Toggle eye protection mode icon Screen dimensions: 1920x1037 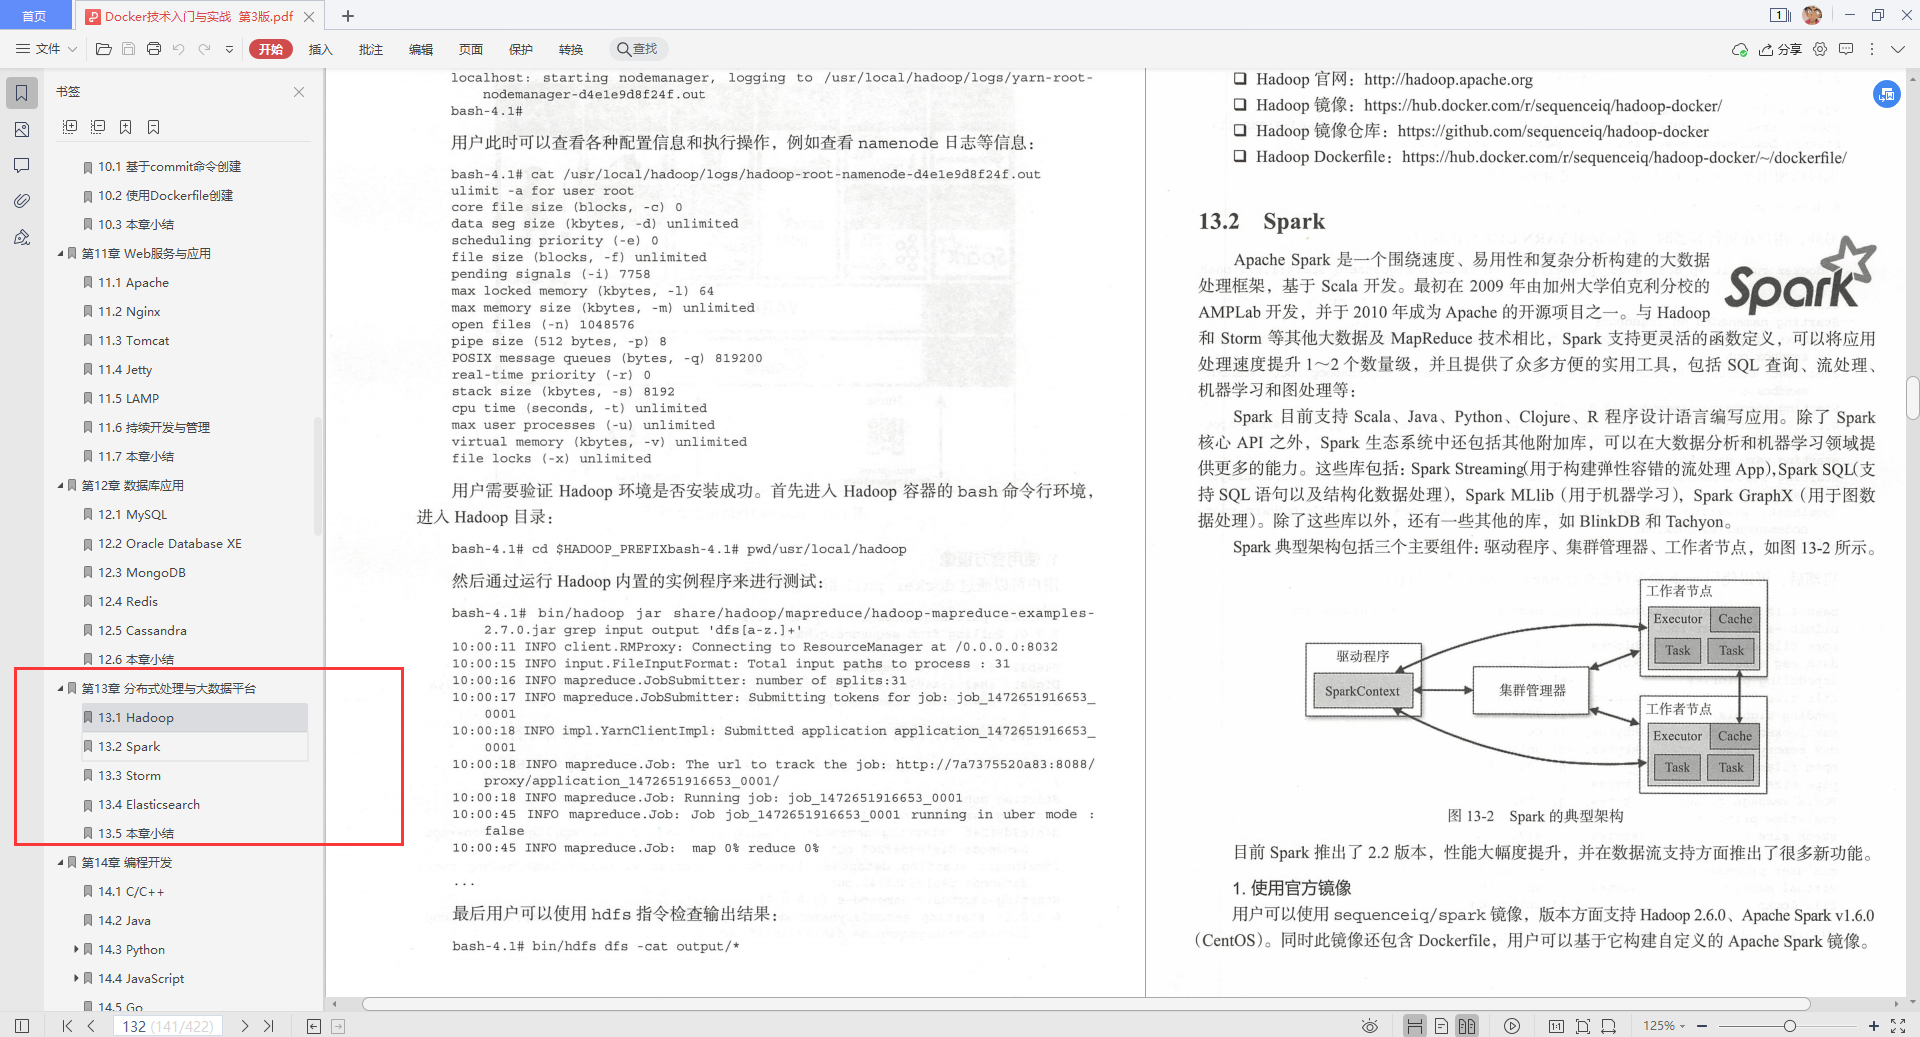pyautogui.click(x=1370, y=1026)
